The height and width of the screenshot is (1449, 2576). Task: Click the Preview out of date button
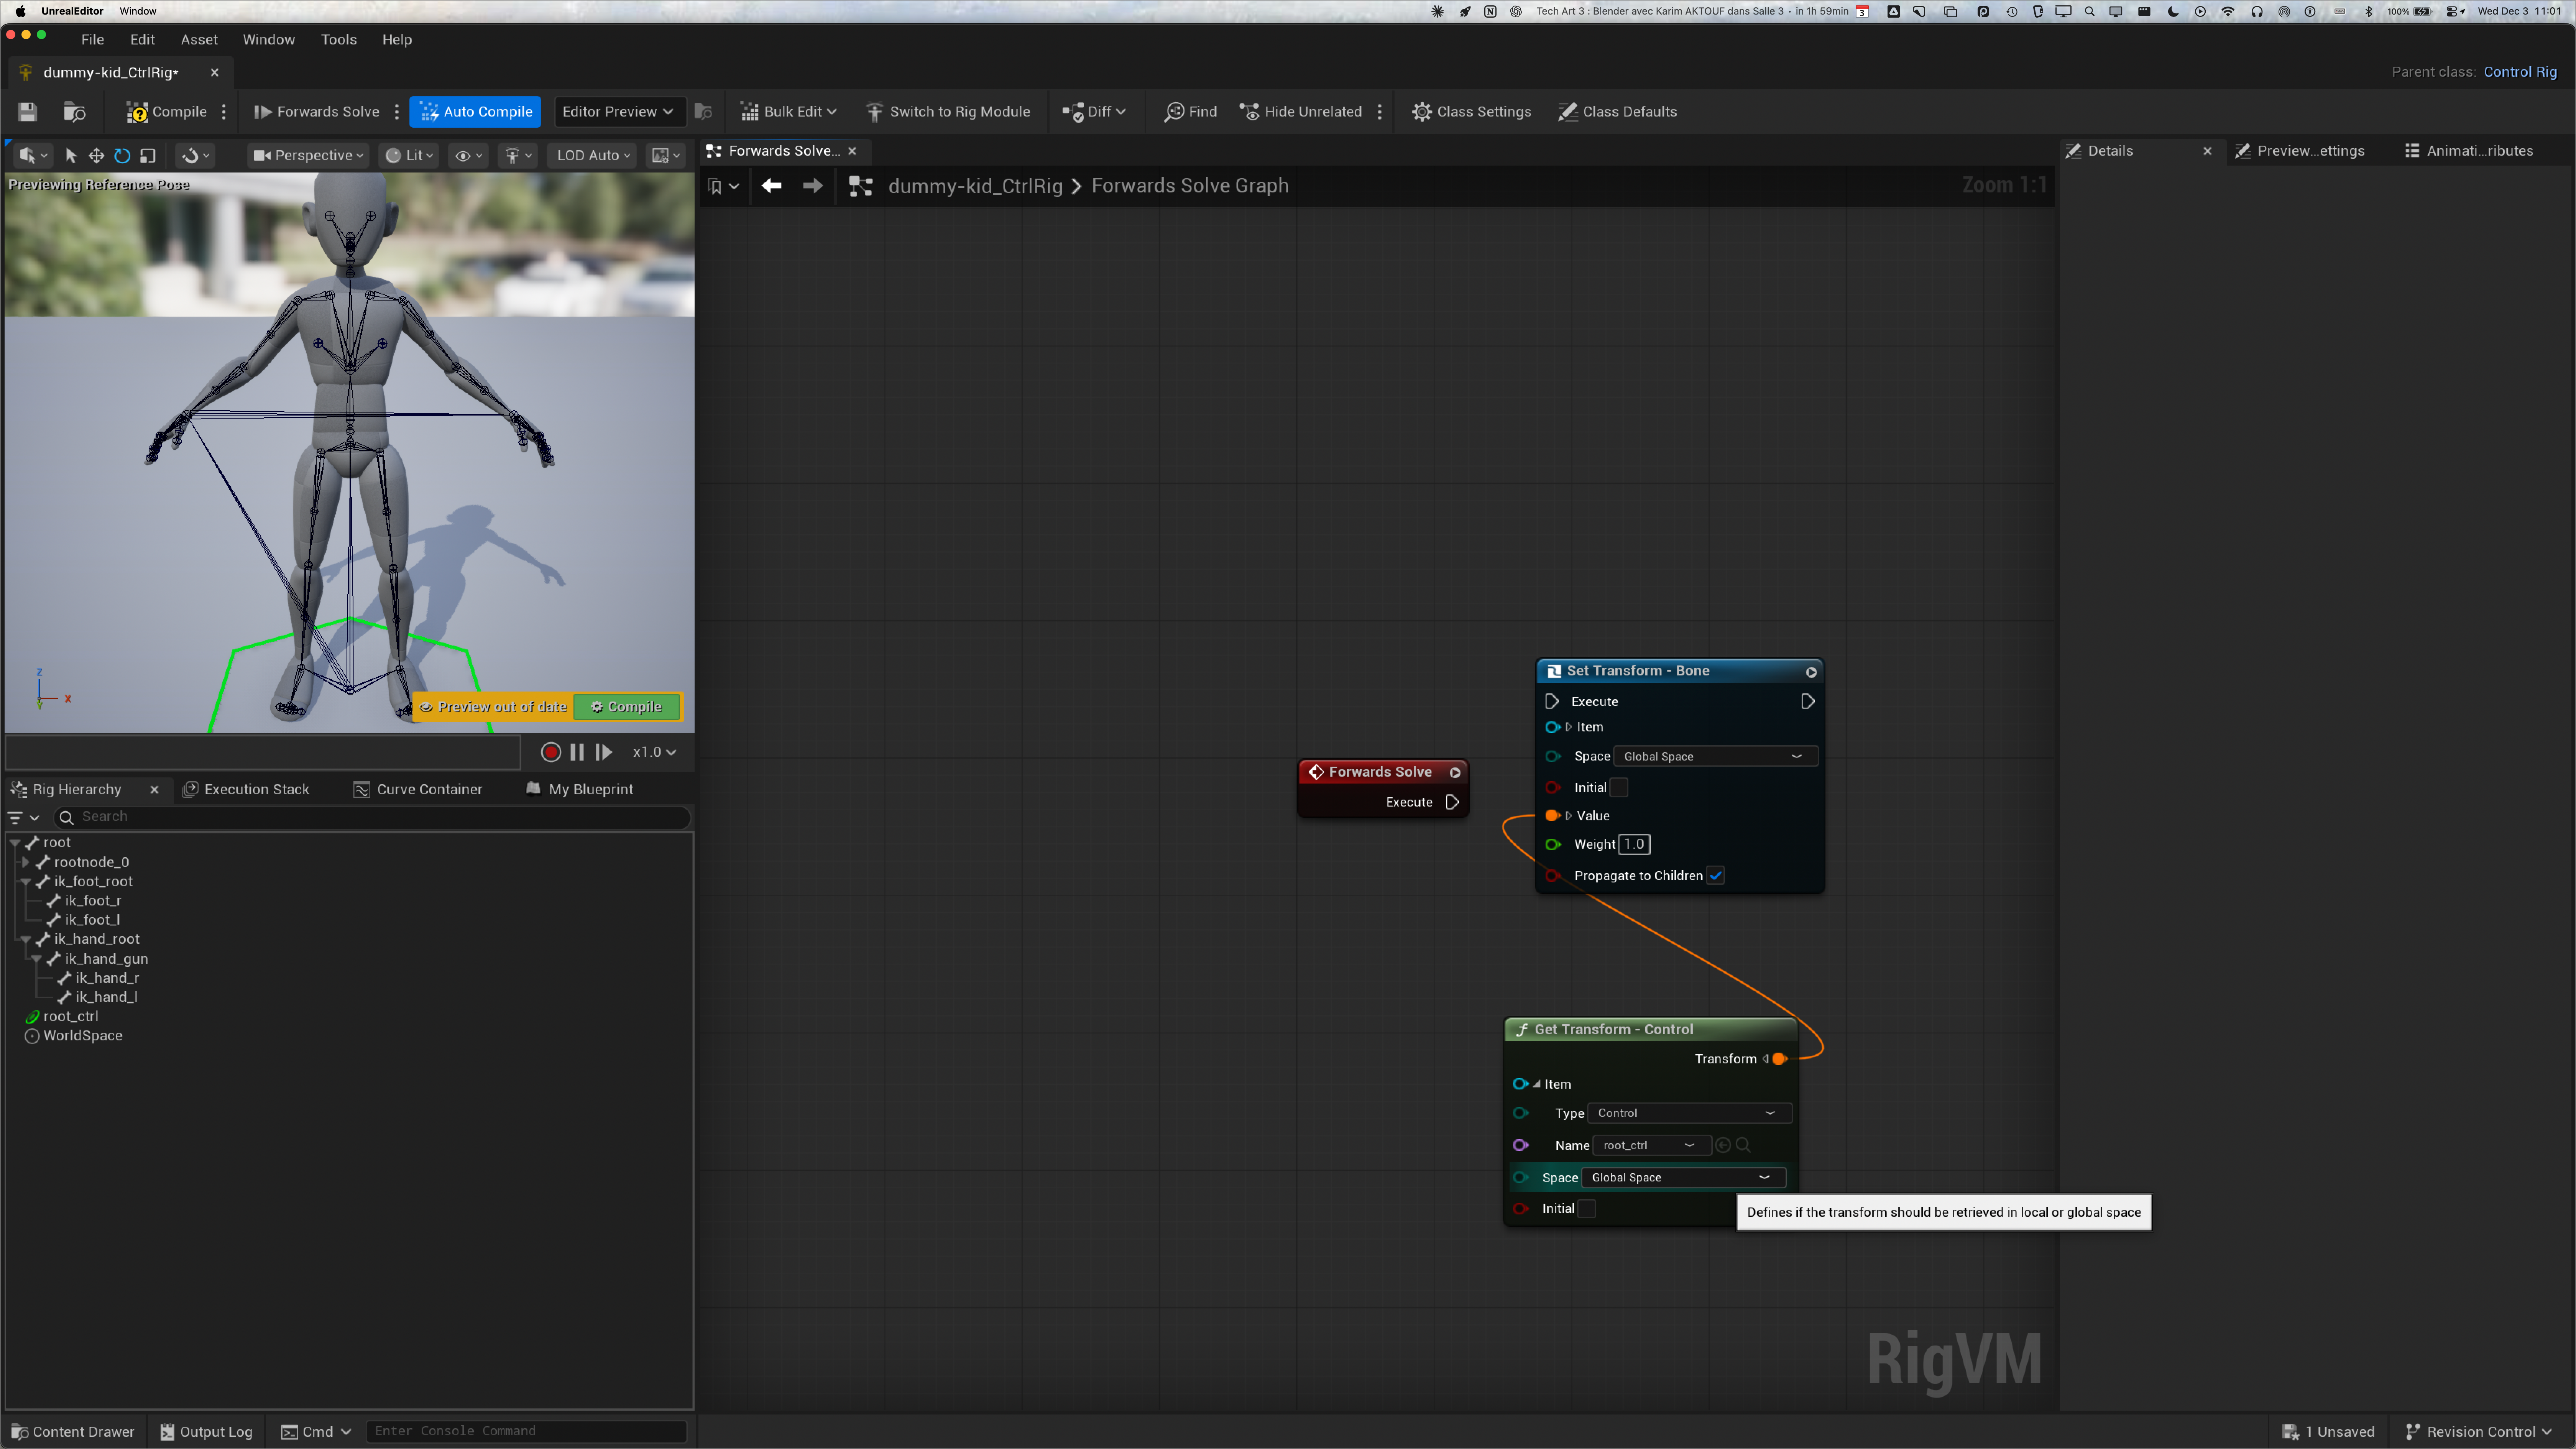[x=493, y=707]
